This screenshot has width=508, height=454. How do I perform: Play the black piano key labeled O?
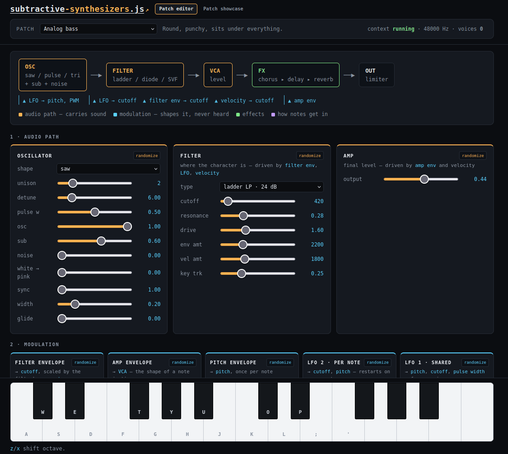click(268, 401)
